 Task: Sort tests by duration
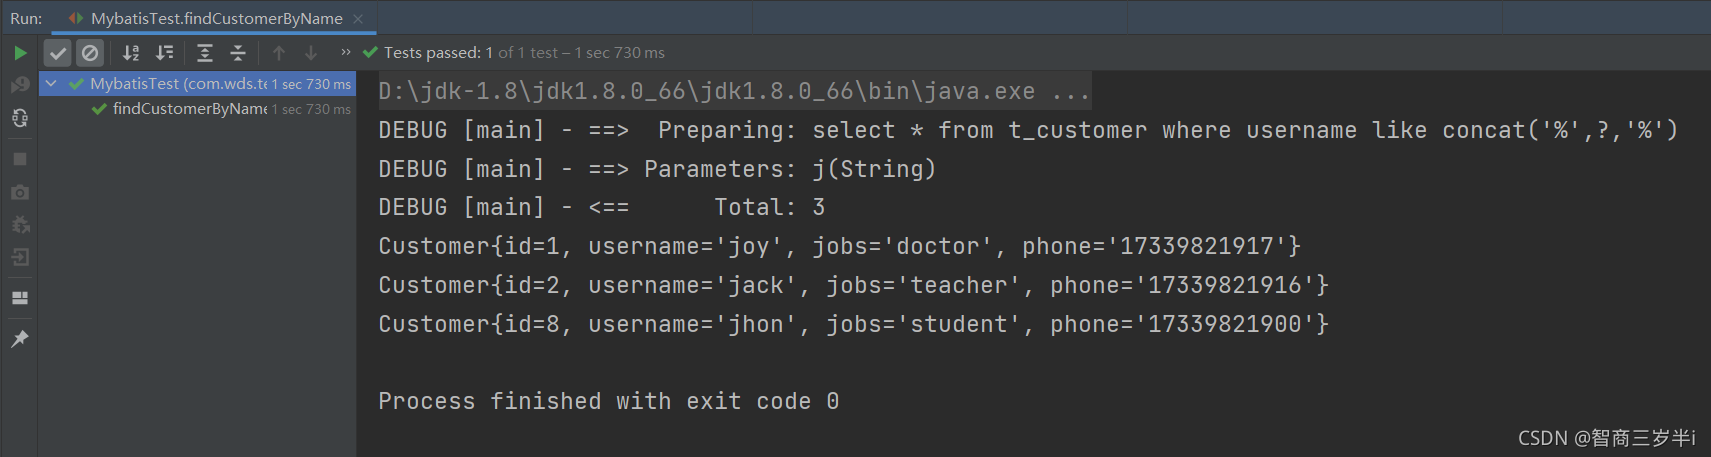coord(165,53)
